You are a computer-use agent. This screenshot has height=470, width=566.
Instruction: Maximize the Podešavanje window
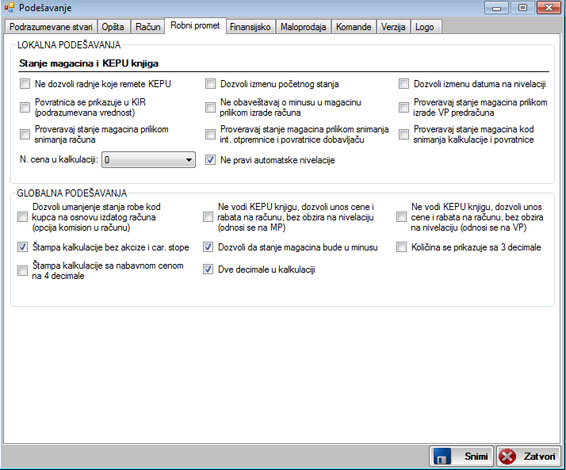pos(522,8)
